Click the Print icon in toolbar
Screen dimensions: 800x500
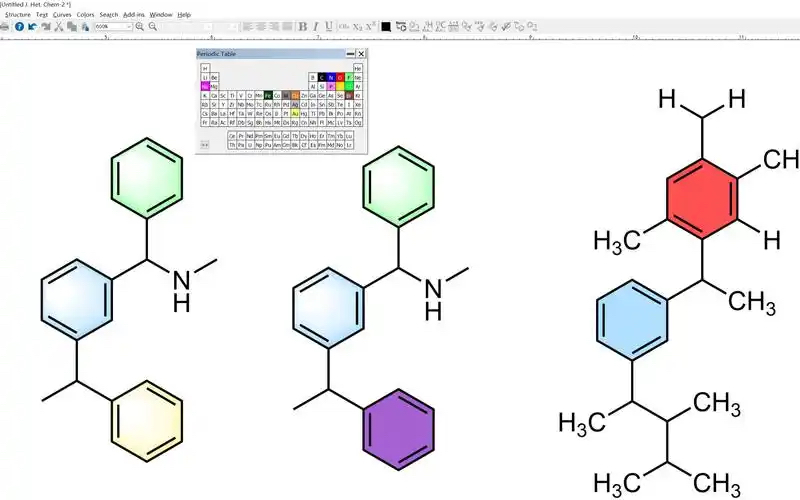(x=6, y=26)
